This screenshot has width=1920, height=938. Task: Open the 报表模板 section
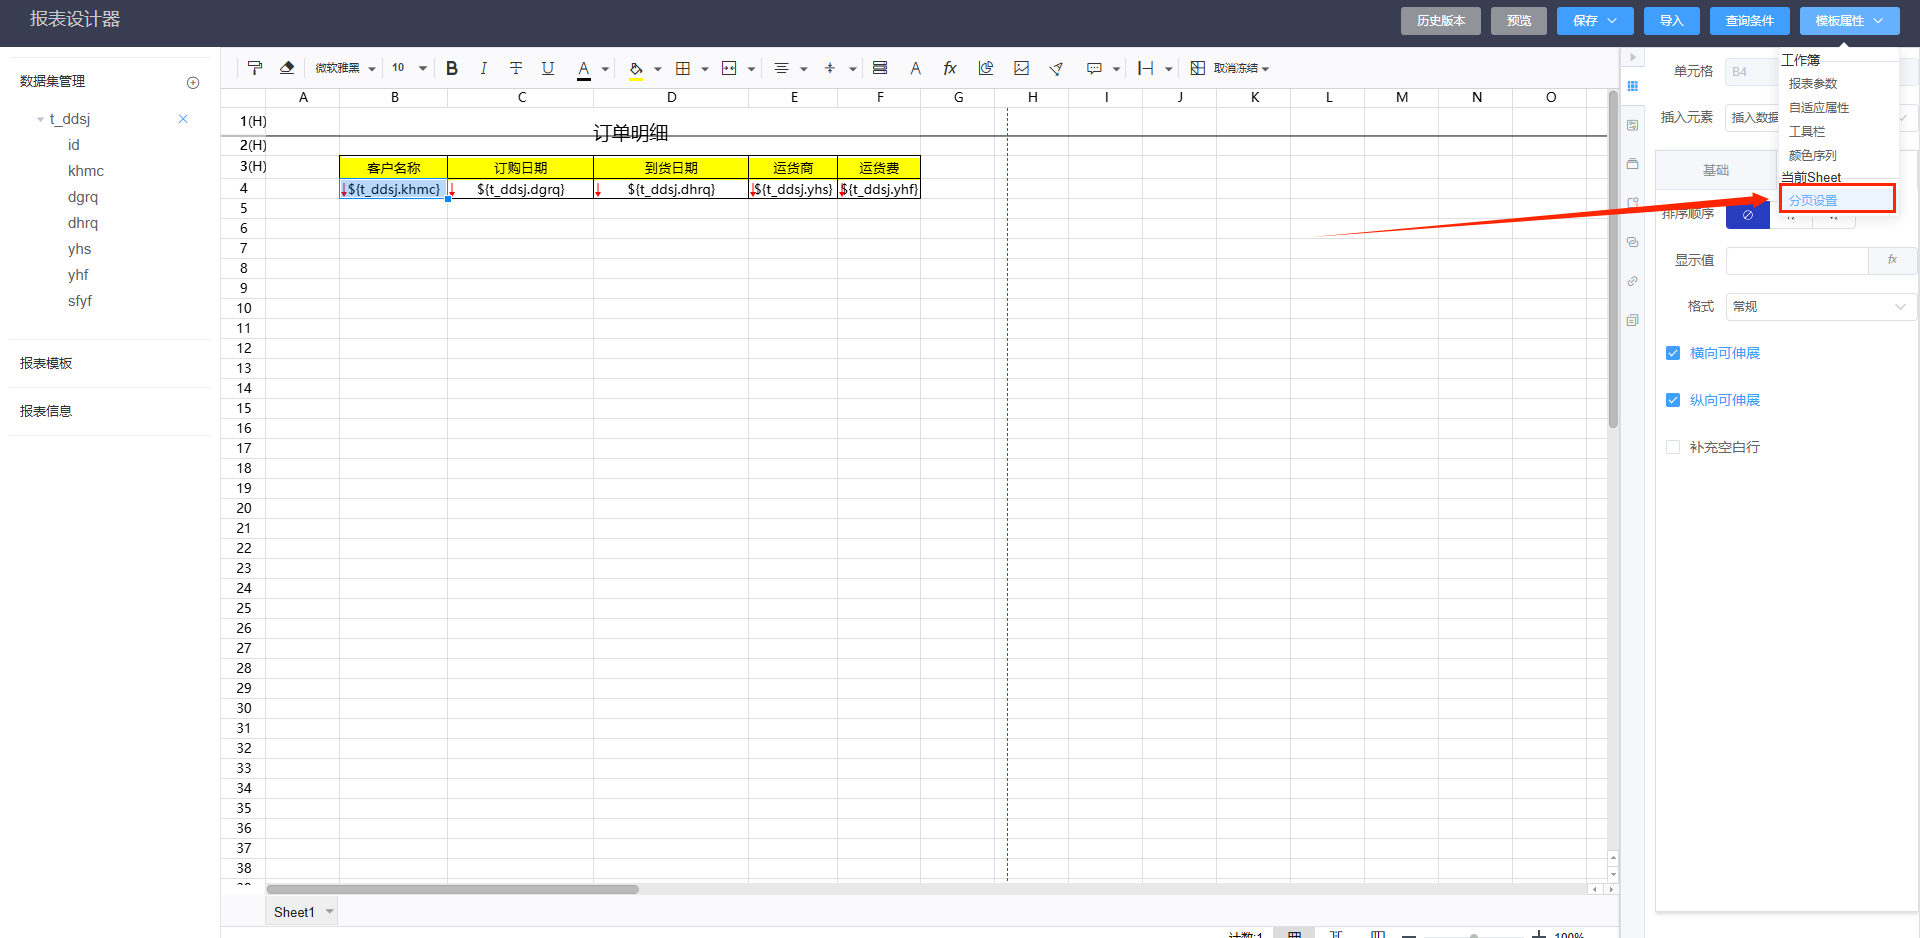pyautogui.click(x=46, y=363)
